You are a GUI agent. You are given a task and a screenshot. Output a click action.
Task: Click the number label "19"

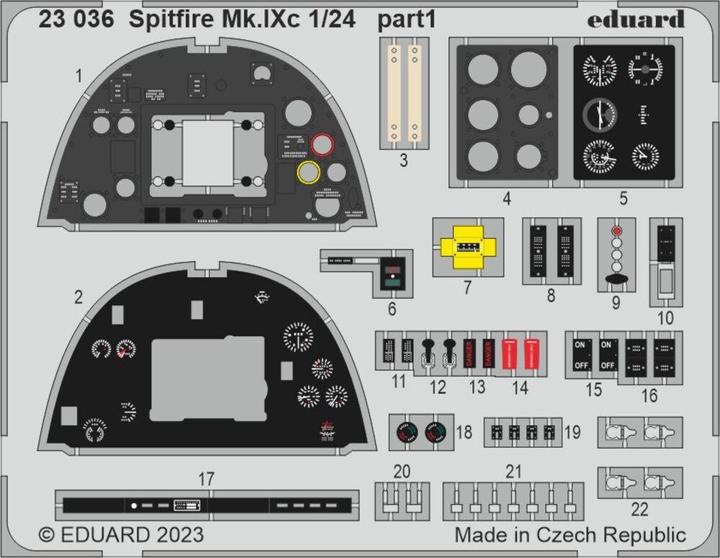click(572, 432)
